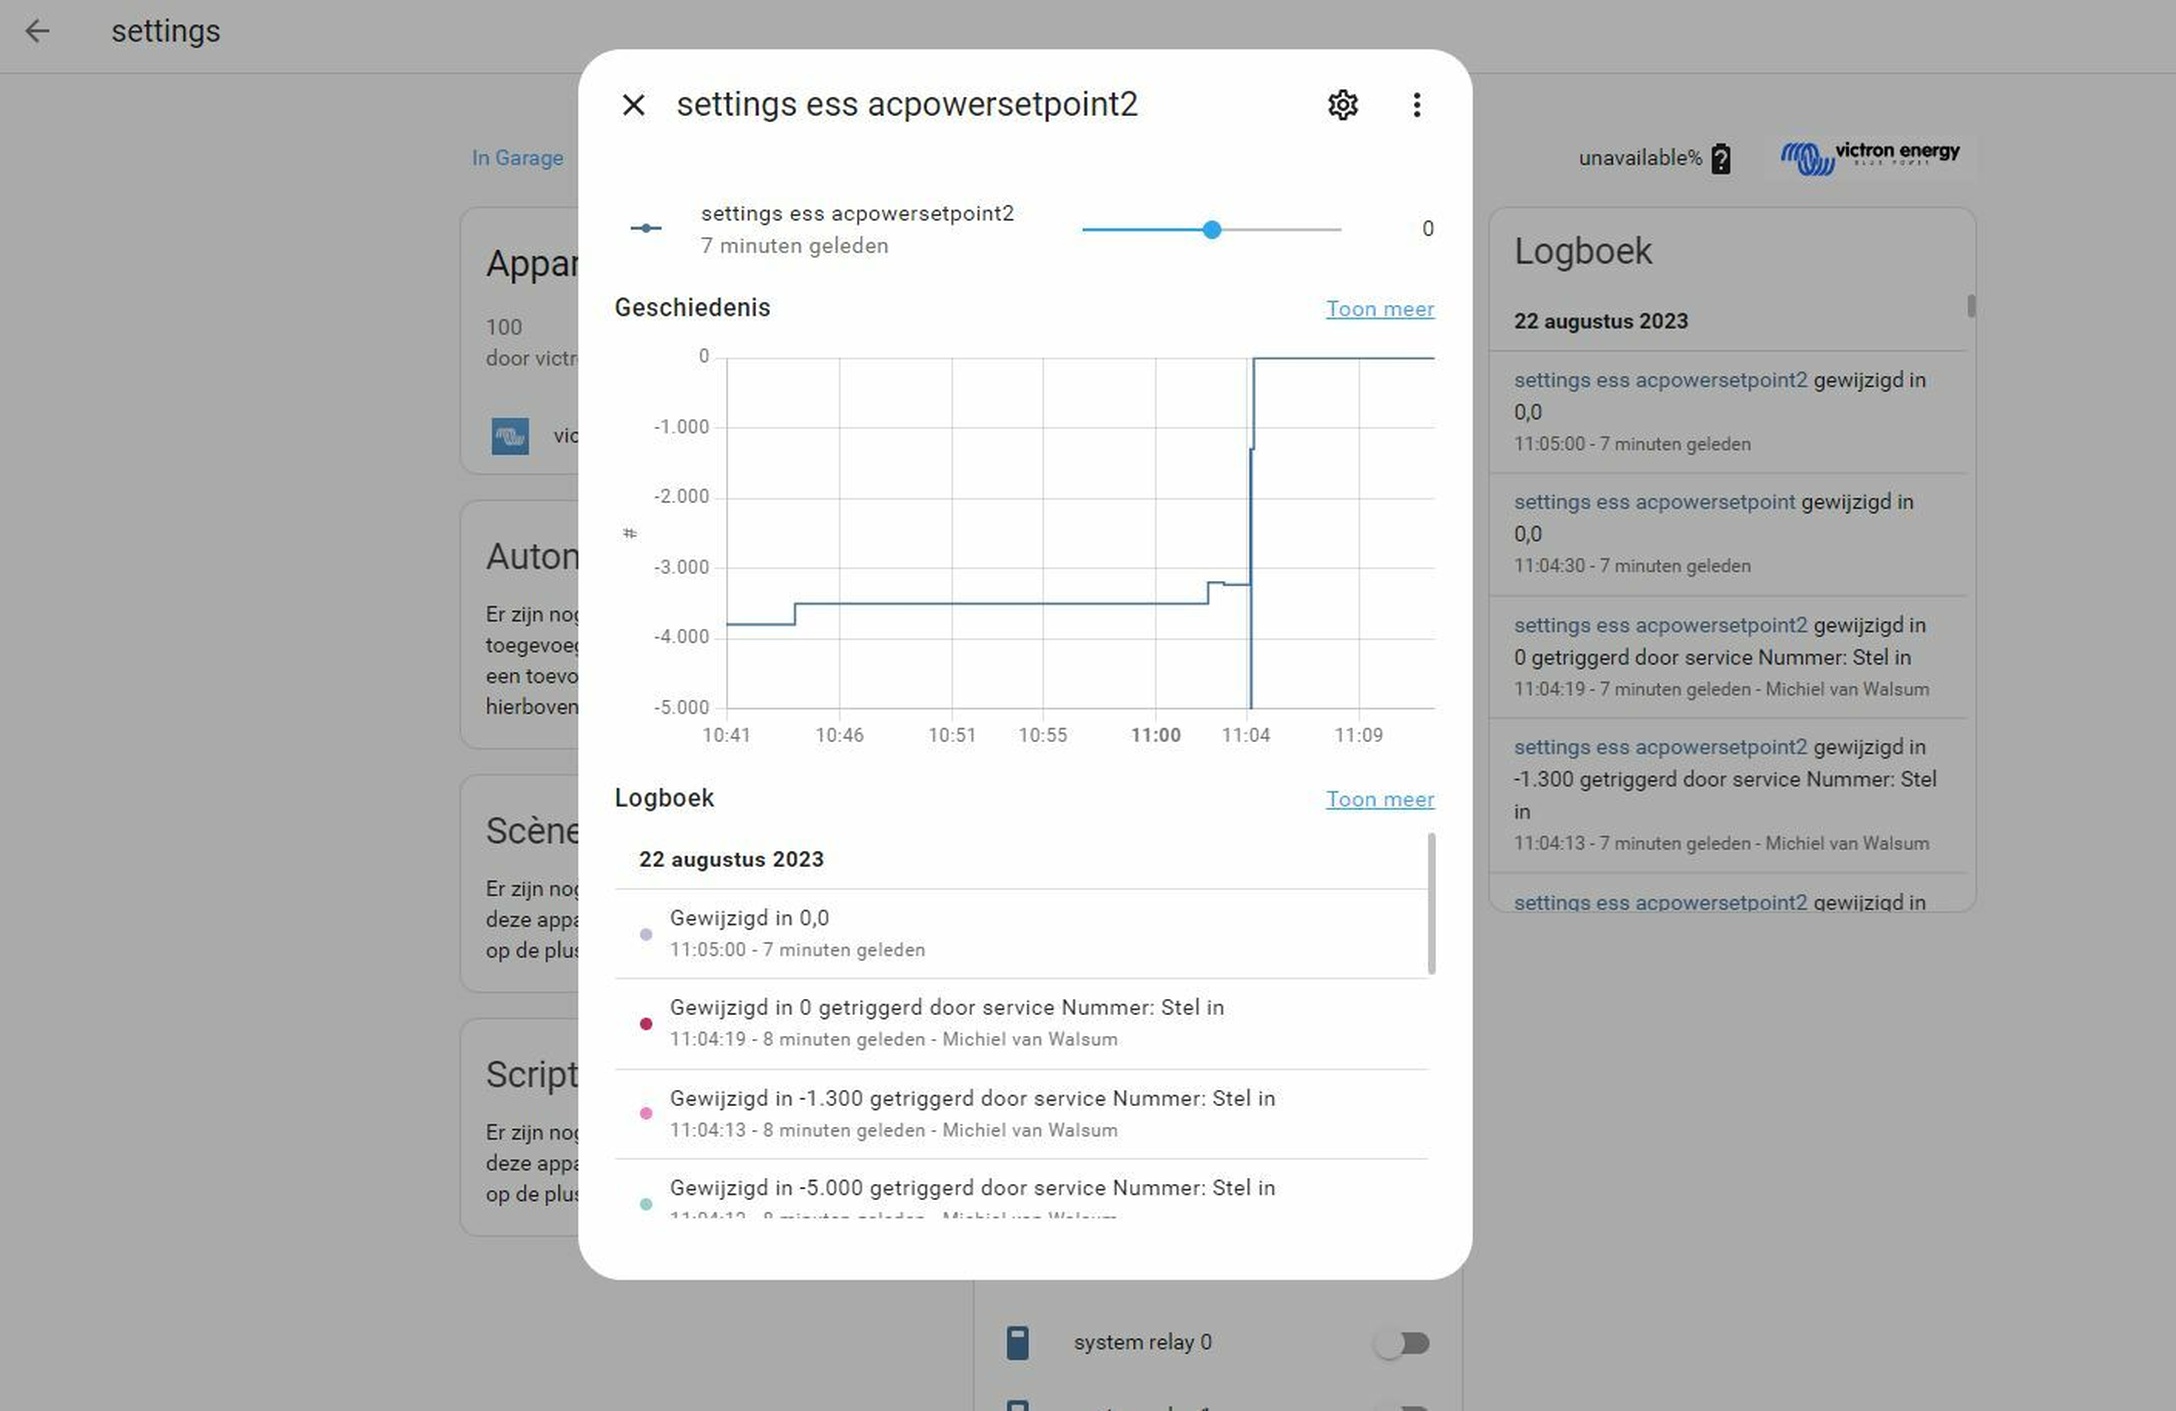2176x1411 pixels.
Task: Adjust the acpowersetpoint2 value slider
Action: pyautogui.click(x=1212, y=230)
